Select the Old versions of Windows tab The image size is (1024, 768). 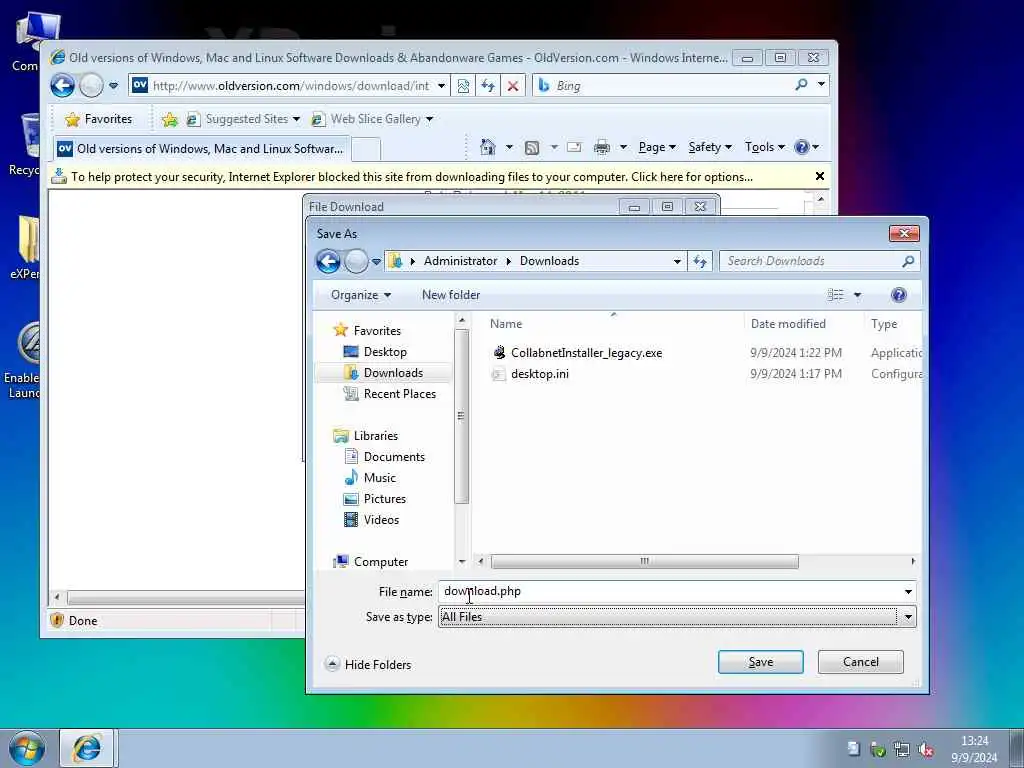[x=202, y=148]
